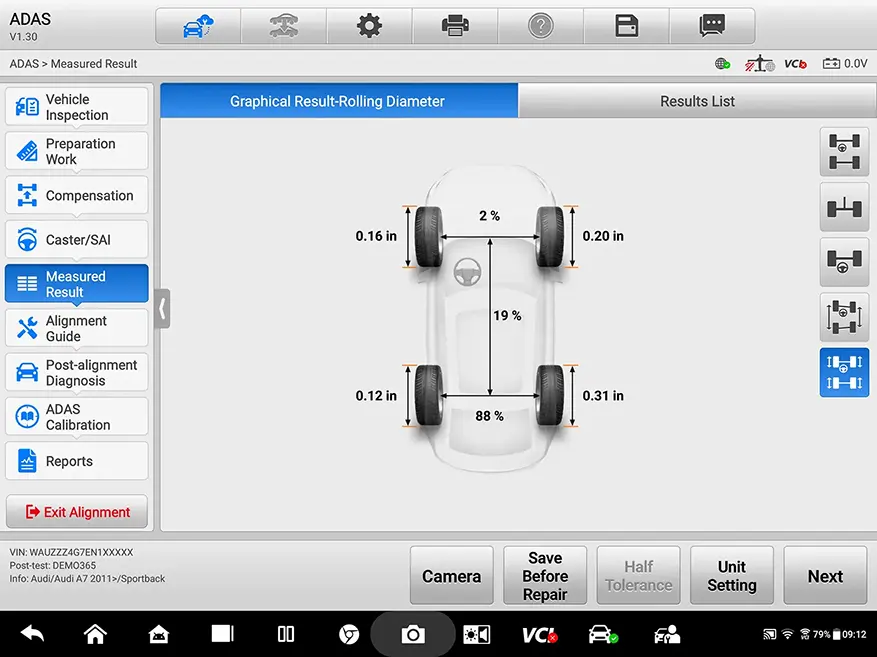Tap the Android home icon

point(95,634)
